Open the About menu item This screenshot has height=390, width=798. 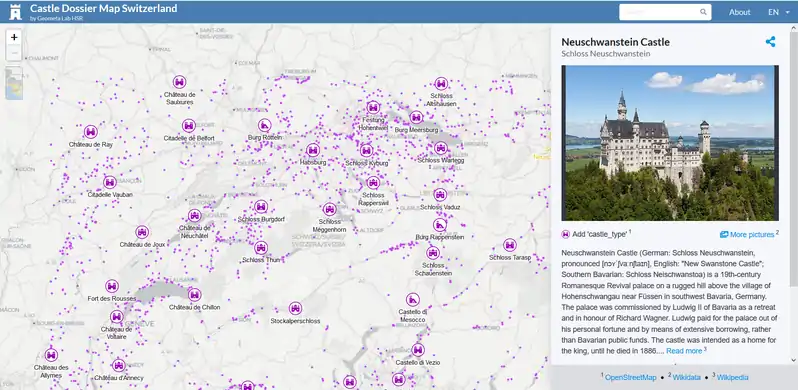point(739,12)
